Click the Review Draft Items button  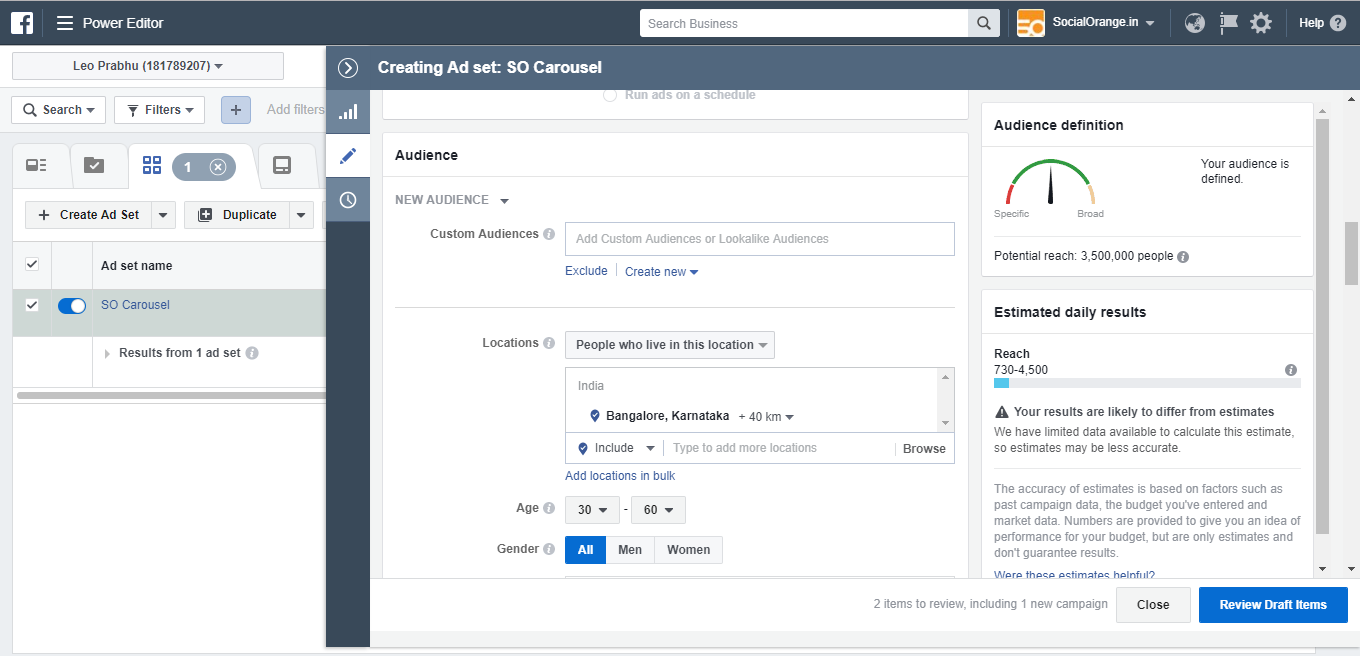pyautogui.click(x=1272, y=604)
